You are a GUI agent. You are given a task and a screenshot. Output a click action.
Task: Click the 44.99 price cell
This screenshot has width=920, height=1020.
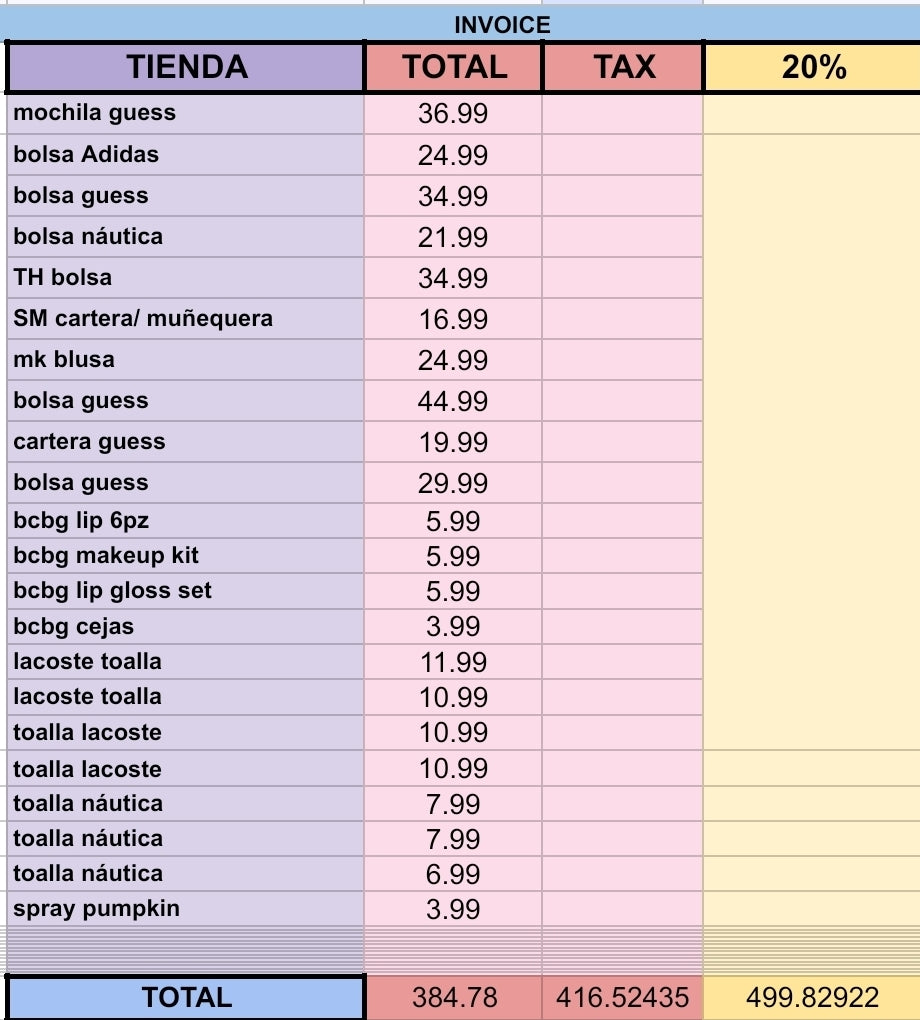point(454,401)
